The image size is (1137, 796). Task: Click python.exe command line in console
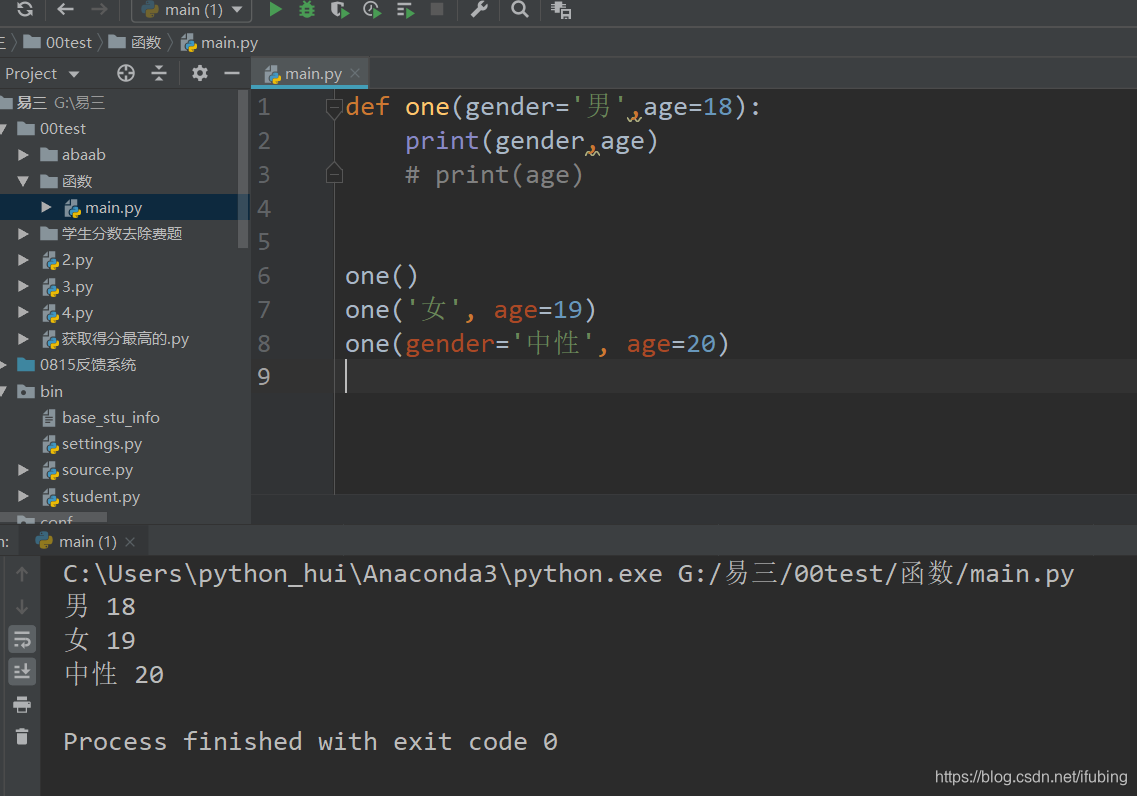568,573
